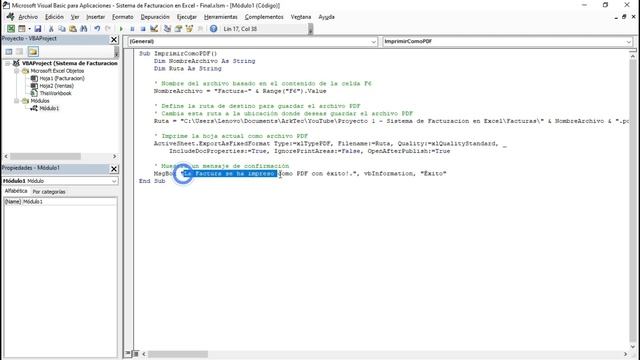
Task: Click the Toolbox icon in toolbar
Action: [x=200, y=29]
